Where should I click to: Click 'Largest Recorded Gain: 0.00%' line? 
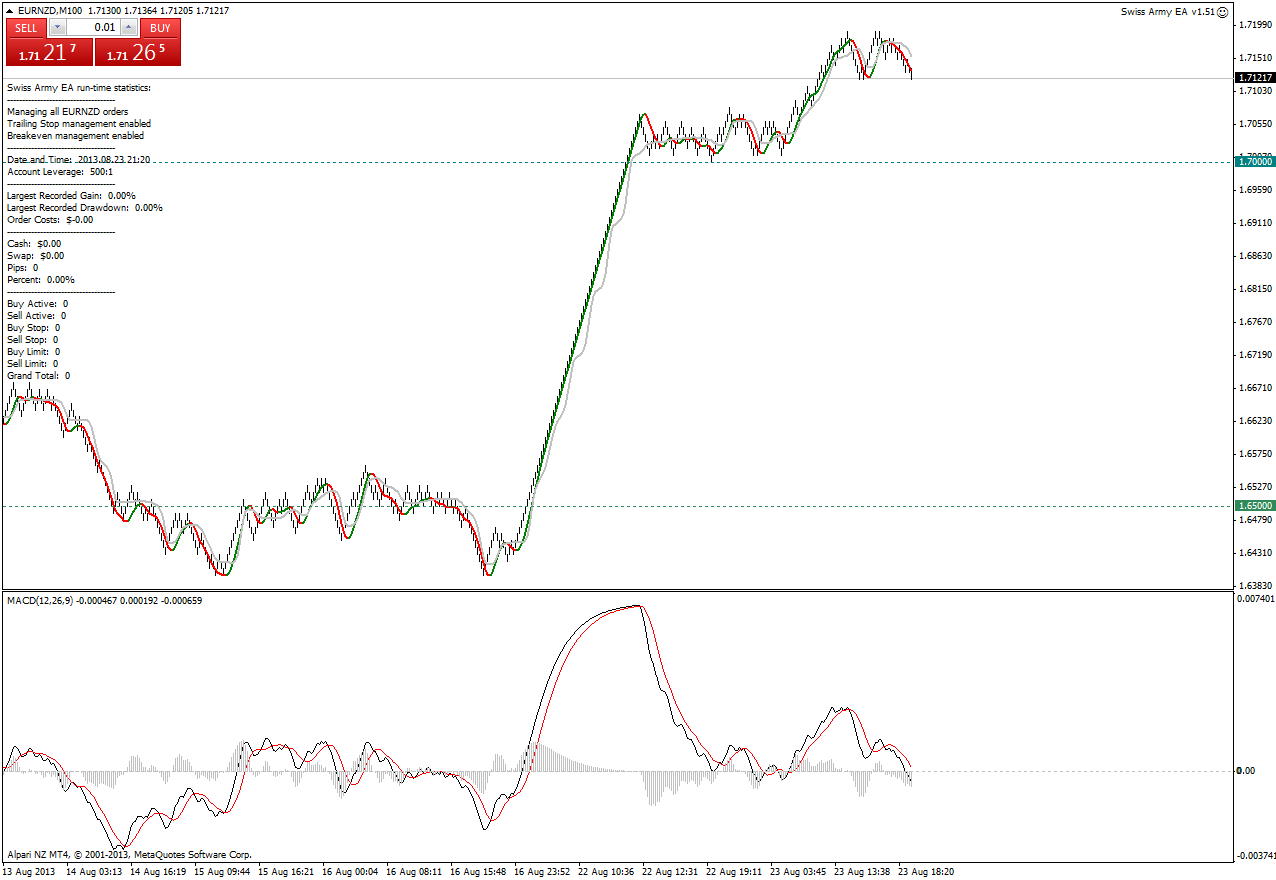pos(71,196)
